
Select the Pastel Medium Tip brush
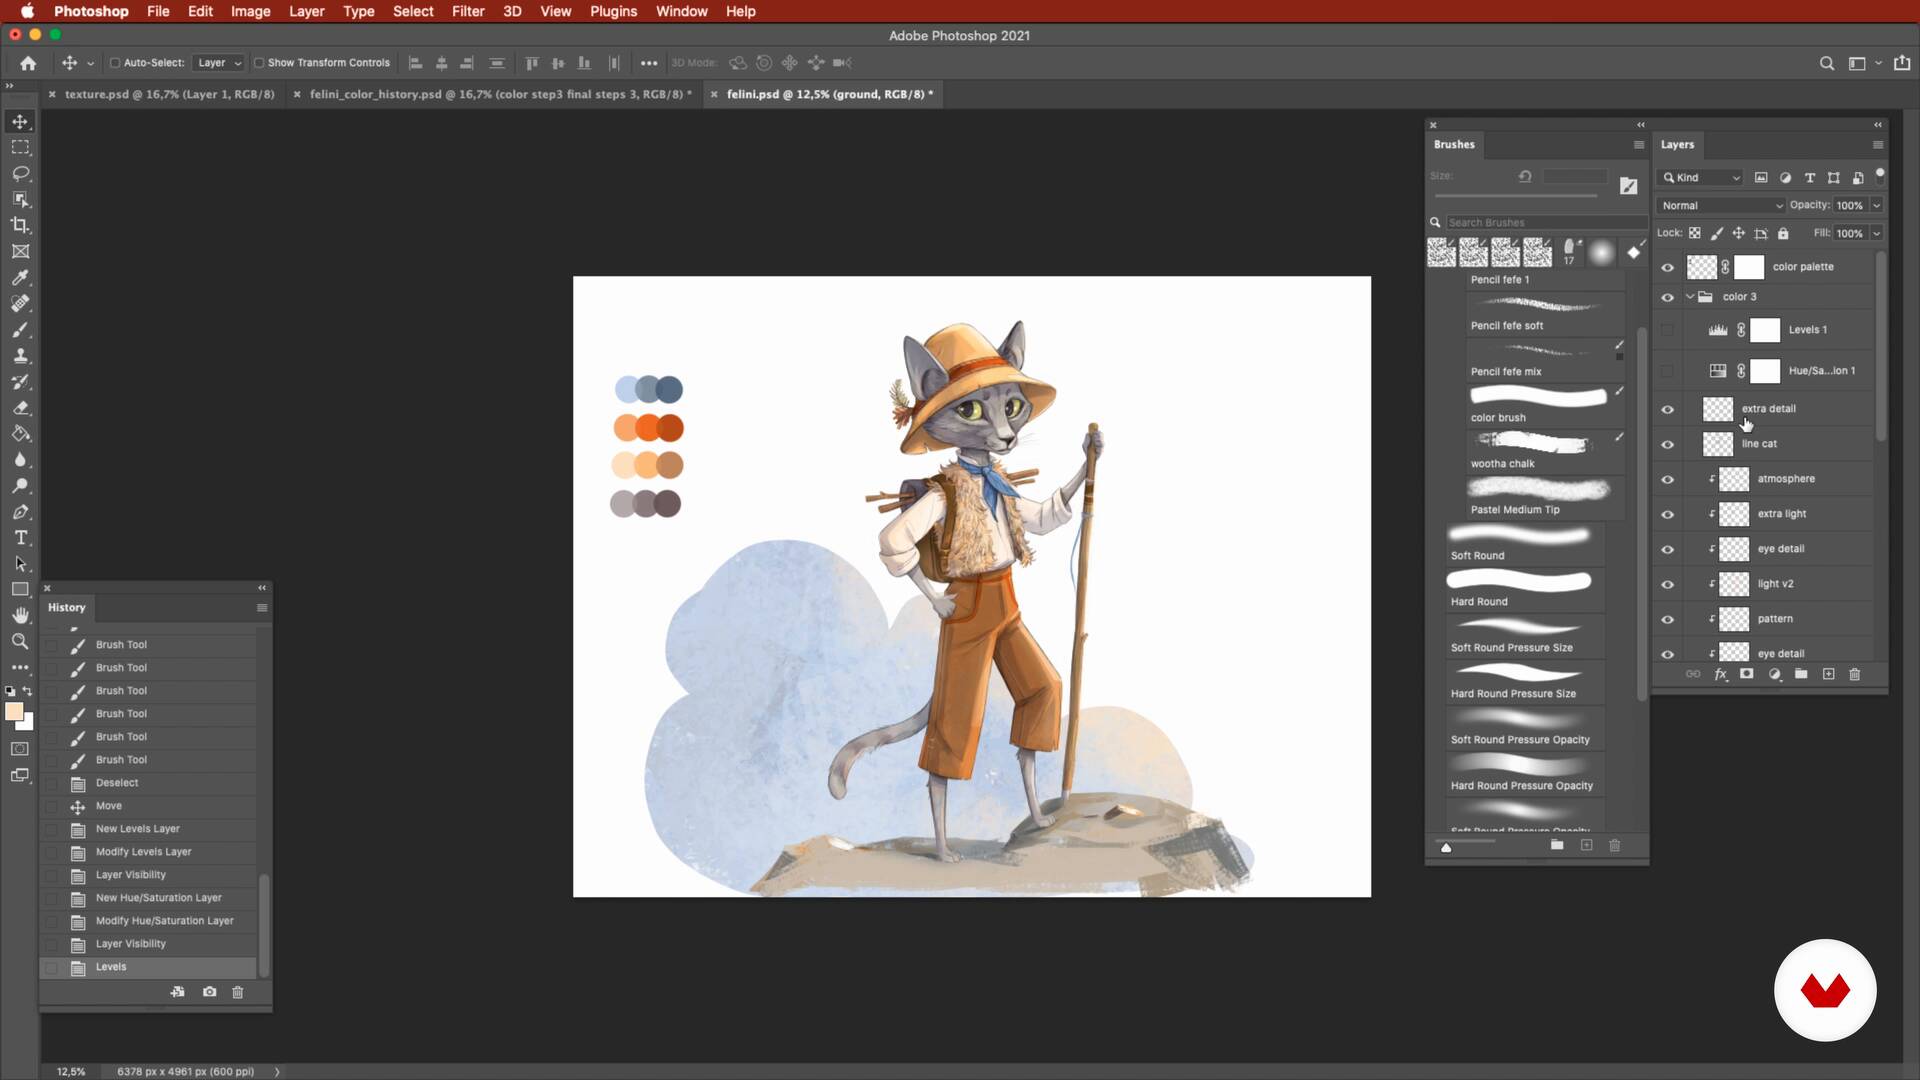pyautogui.click(x=1545, y=498)
